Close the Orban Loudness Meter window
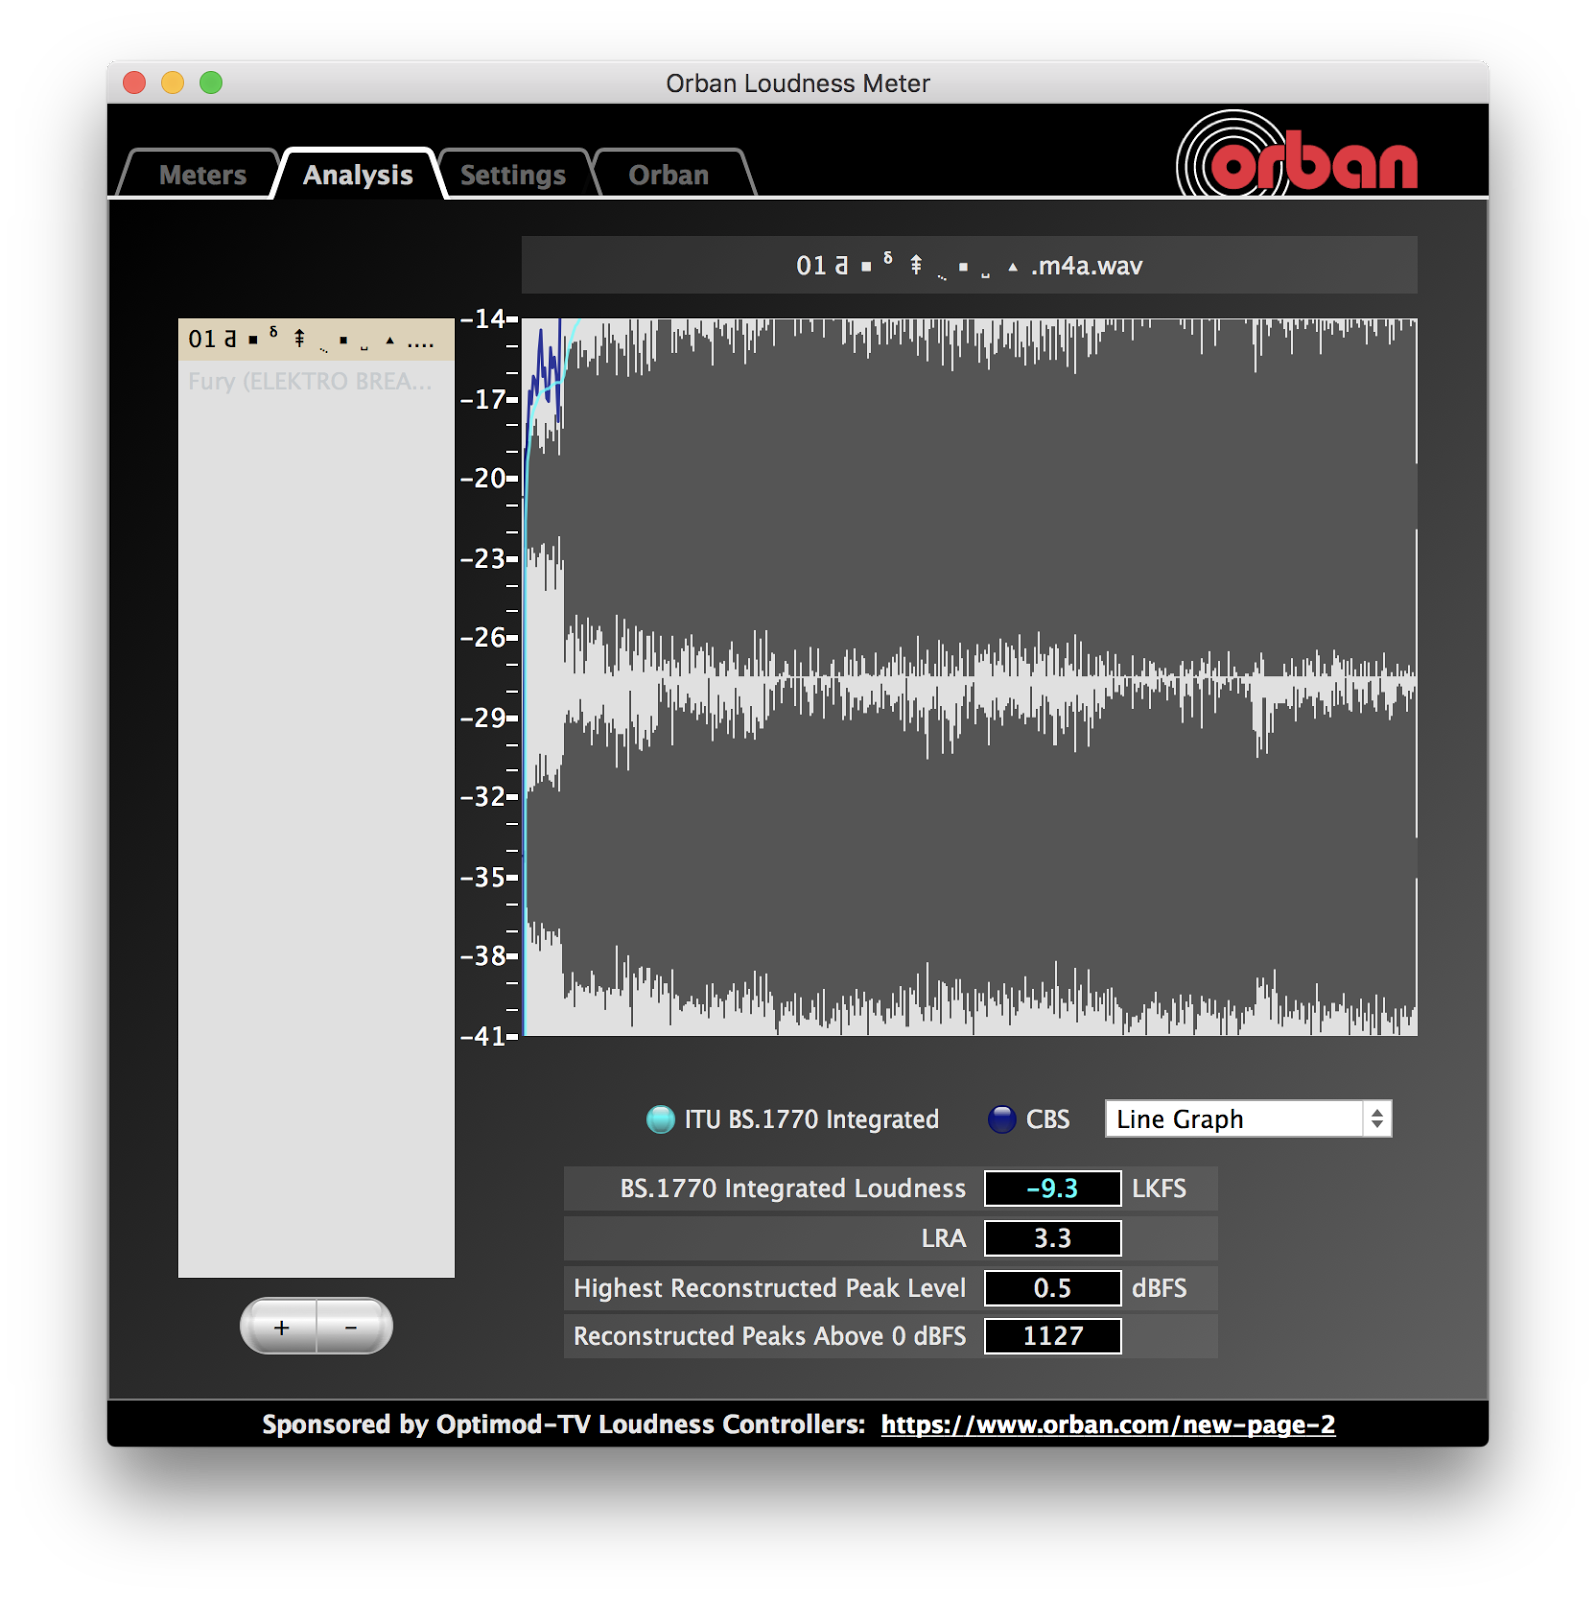The height and width of the screenshot is (1600, 1596). 135,82
